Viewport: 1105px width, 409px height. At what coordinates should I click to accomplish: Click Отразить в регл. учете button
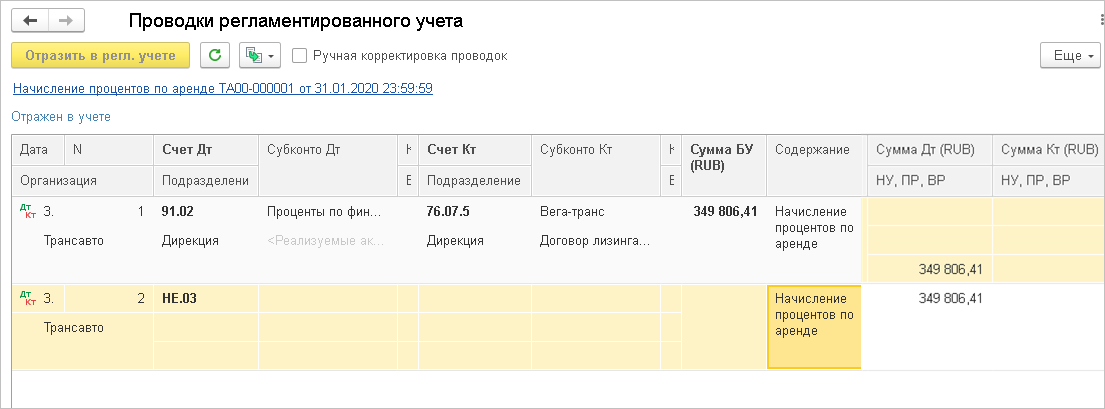click(101, 56)
